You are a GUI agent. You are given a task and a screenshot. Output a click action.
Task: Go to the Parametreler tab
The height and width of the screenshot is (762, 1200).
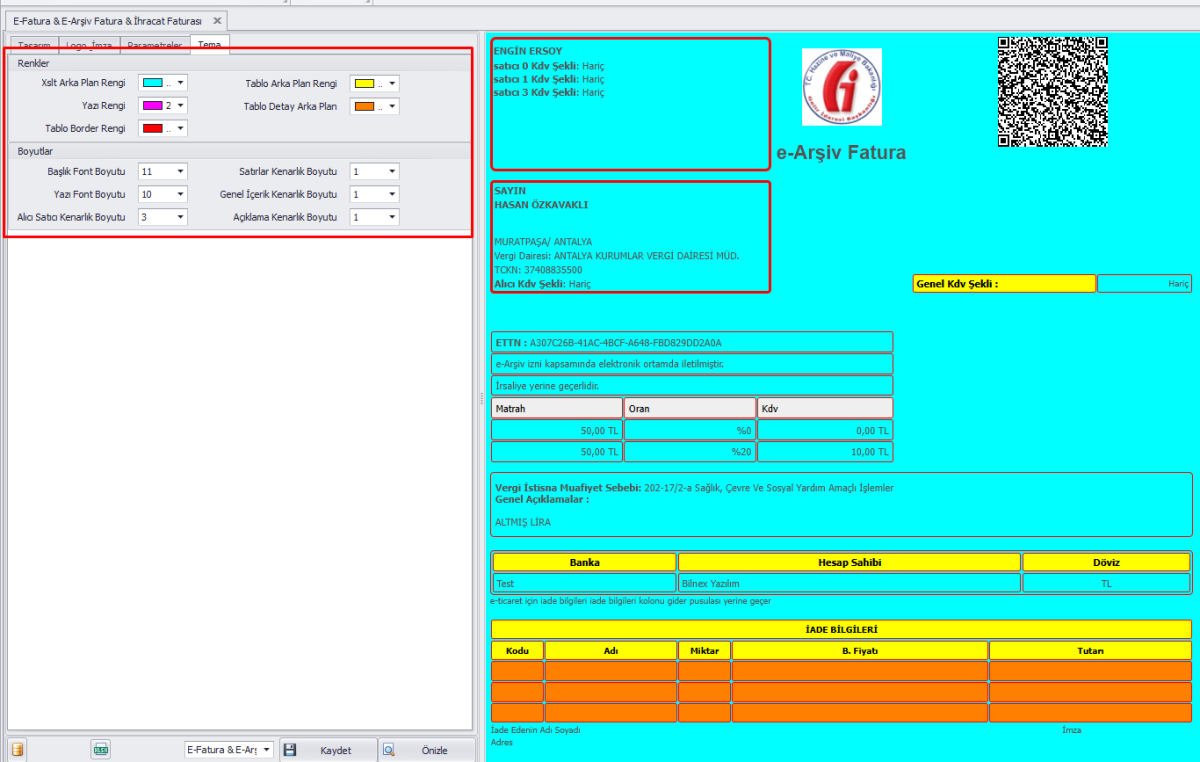pos(154,46)
